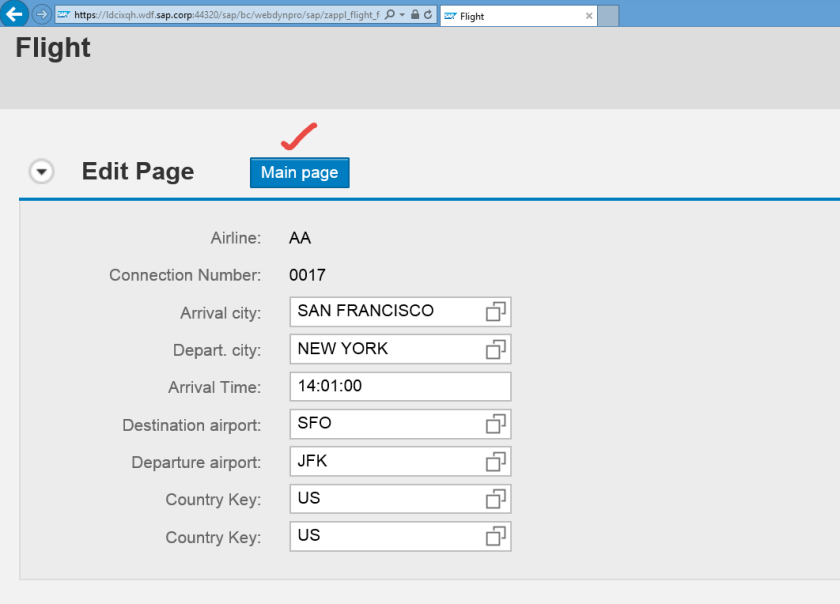The image size is (840, 604).
Task: Click the Departure airport field showing JFK
Action: (385, 462)
